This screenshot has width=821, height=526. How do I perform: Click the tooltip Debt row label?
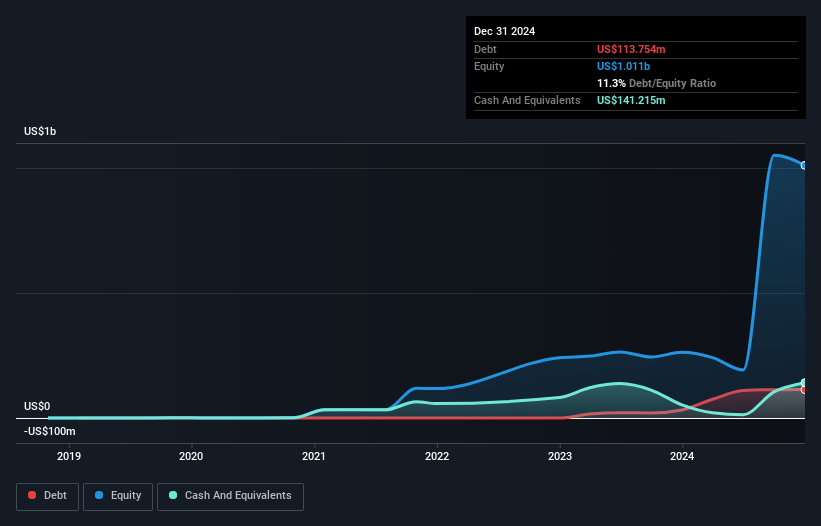coord(485,49)
